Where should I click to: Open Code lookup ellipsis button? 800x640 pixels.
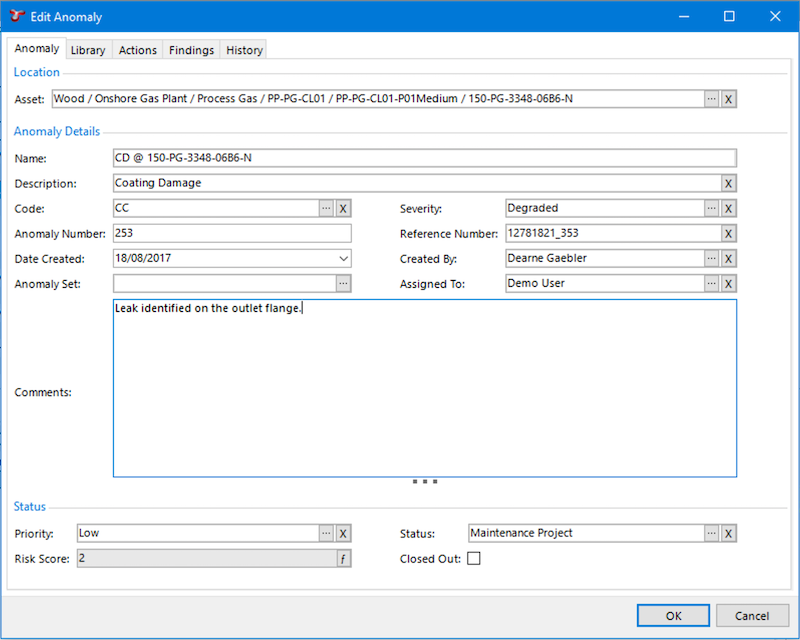click(x=326, y=208)
